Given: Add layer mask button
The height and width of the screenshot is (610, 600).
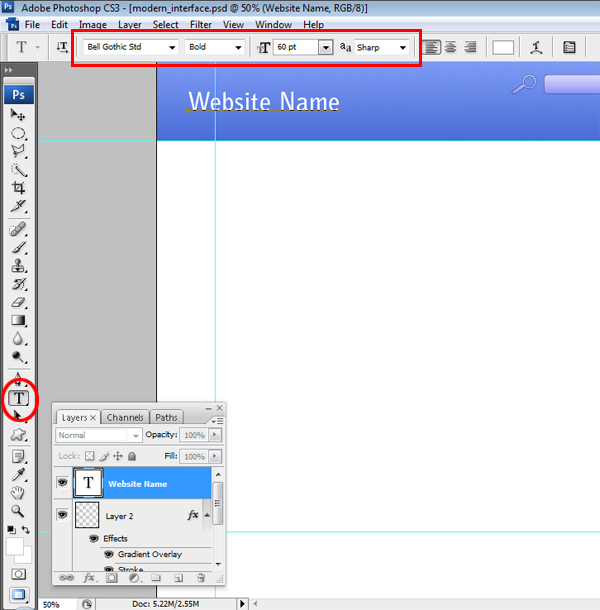Looking at the screenshot, I should click(x=112, y=578).
